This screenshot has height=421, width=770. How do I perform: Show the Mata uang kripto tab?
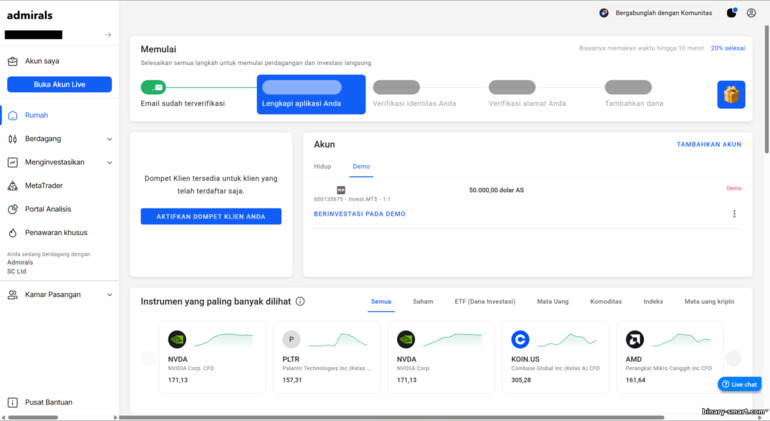pyautogui.click(x=709, y=301)
